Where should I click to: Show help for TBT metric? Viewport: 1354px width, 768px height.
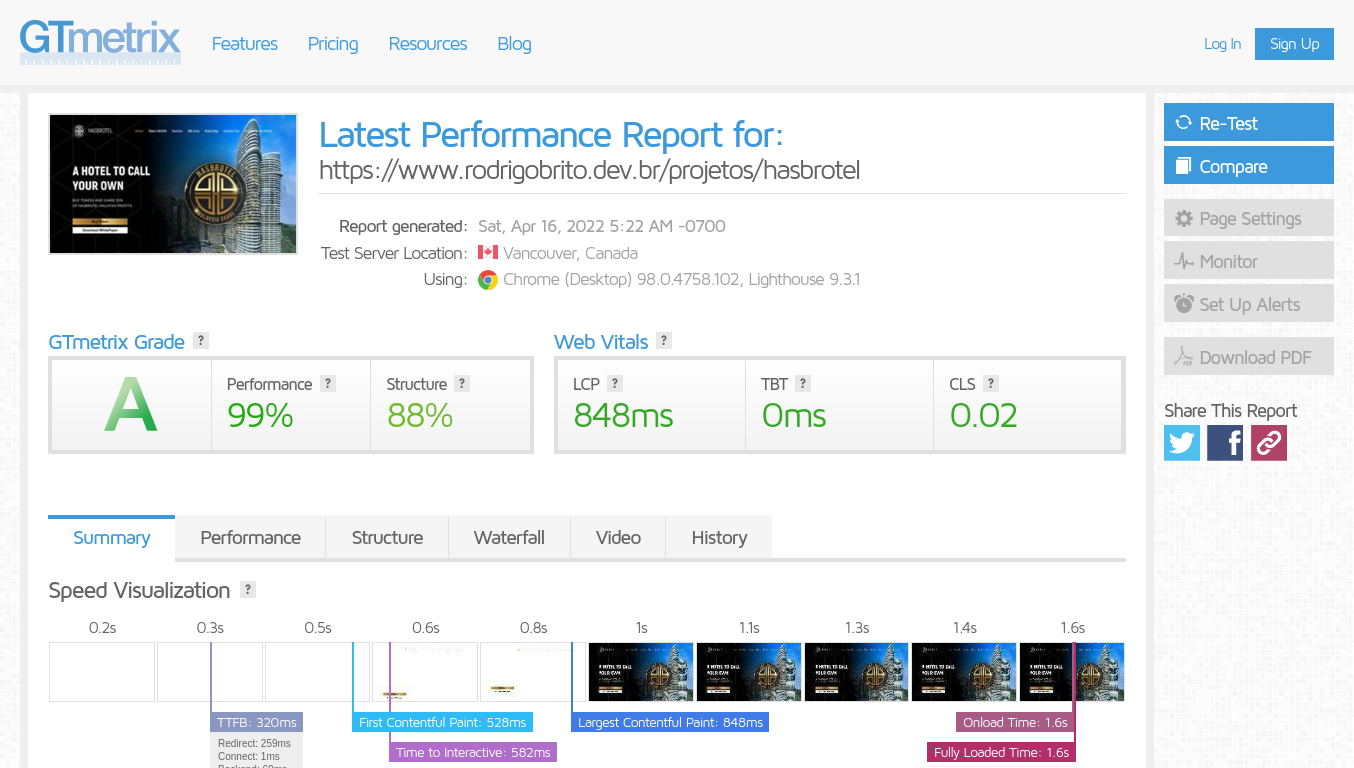pos(803,384)
